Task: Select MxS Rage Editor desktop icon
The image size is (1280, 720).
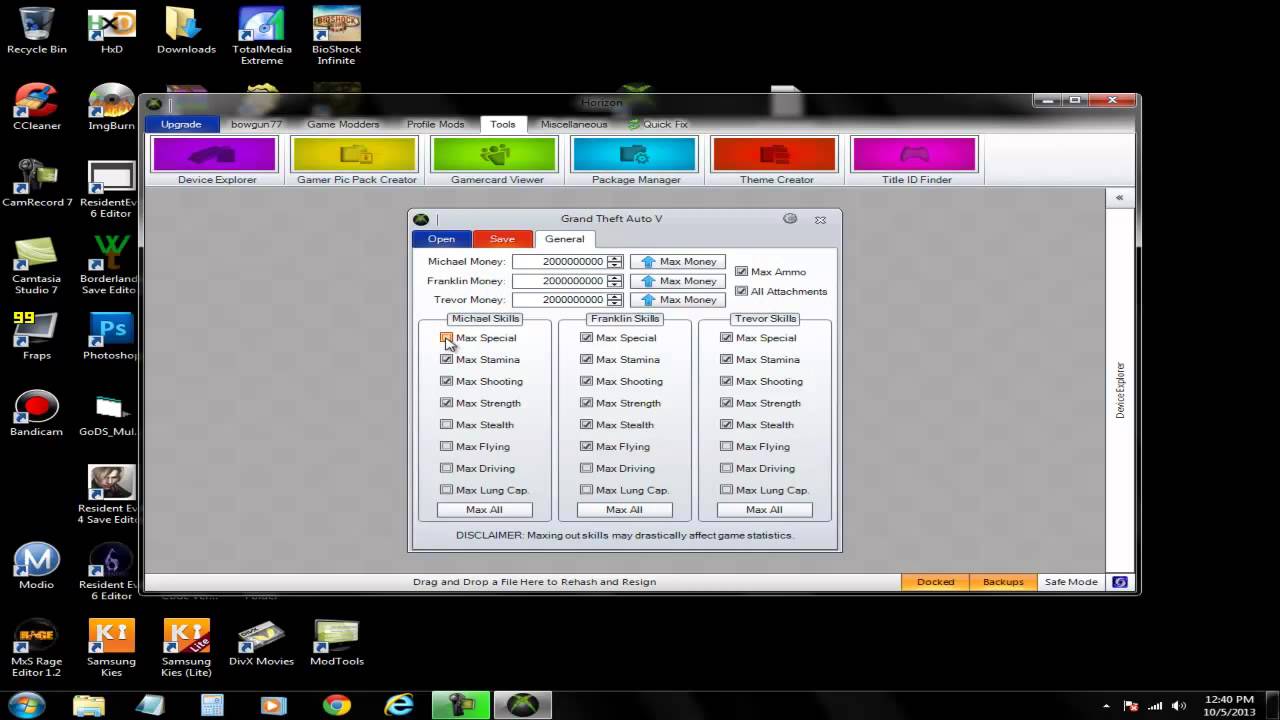Action: [37, 648]
